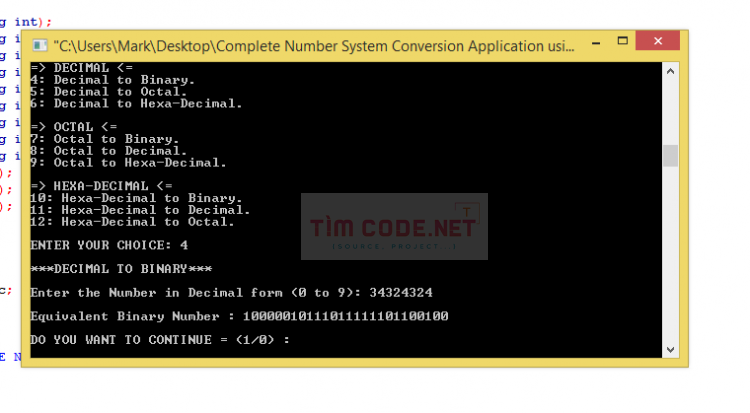
Task: Click the console window's system icon
Action: 40,45
